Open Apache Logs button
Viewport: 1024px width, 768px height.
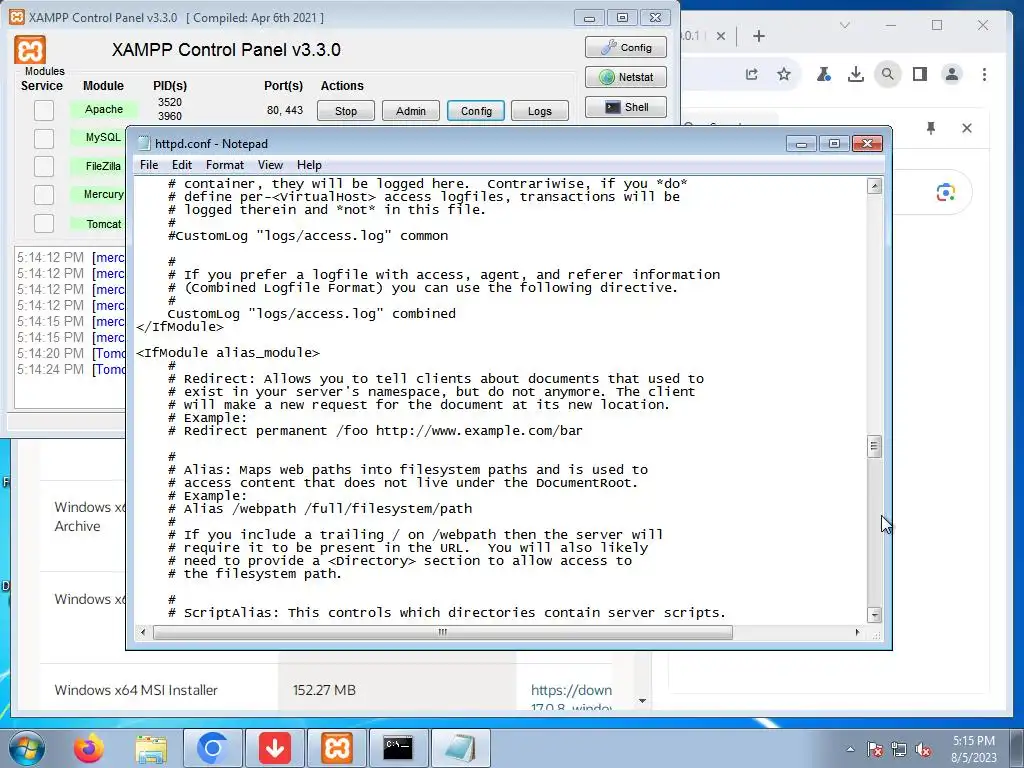[539, 111]
